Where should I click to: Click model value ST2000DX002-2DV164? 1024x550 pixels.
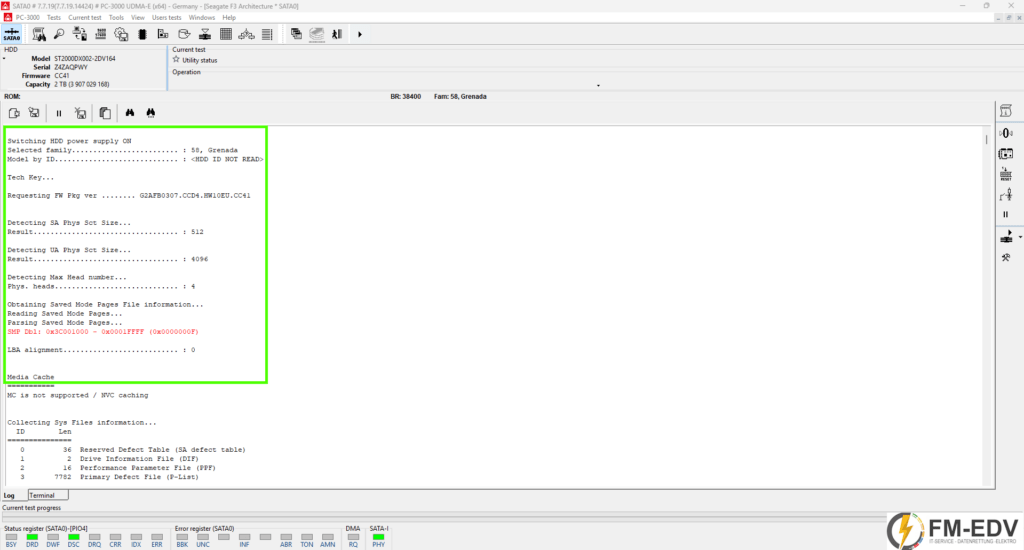tap(85, 59)
